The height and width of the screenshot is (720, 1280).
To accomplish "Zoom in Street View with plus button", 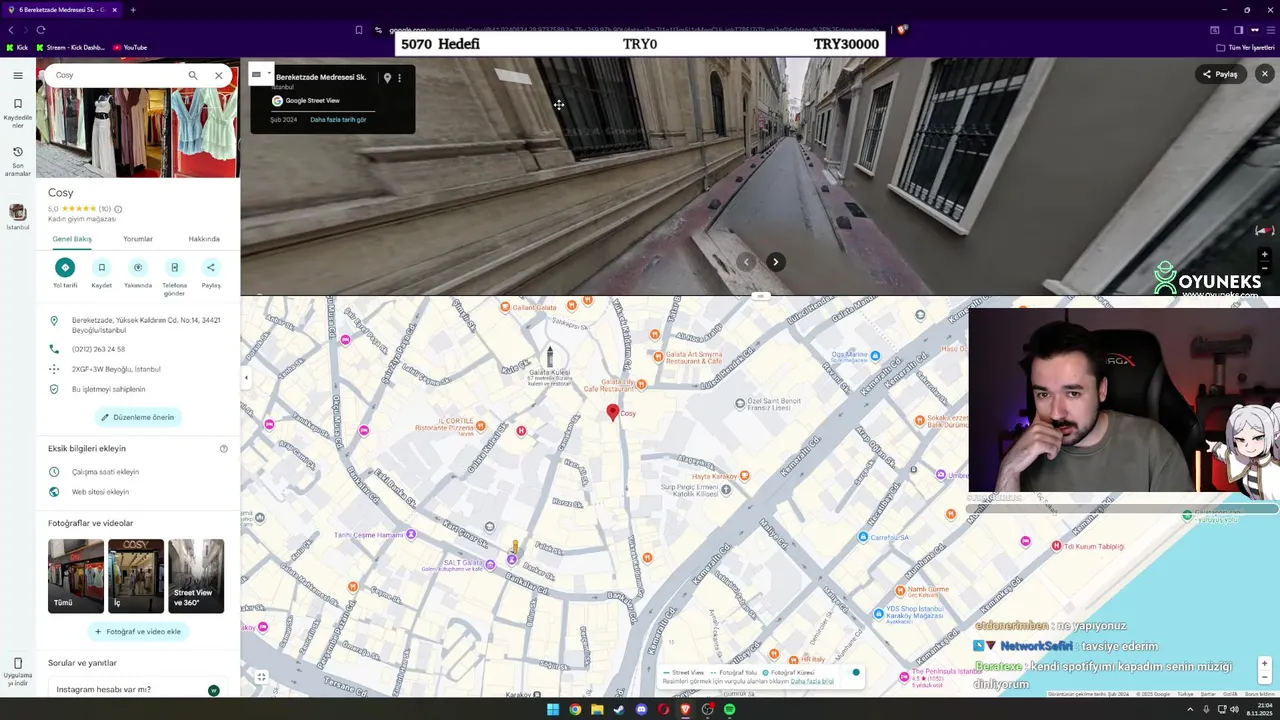I will click(x=1264, y=254).
